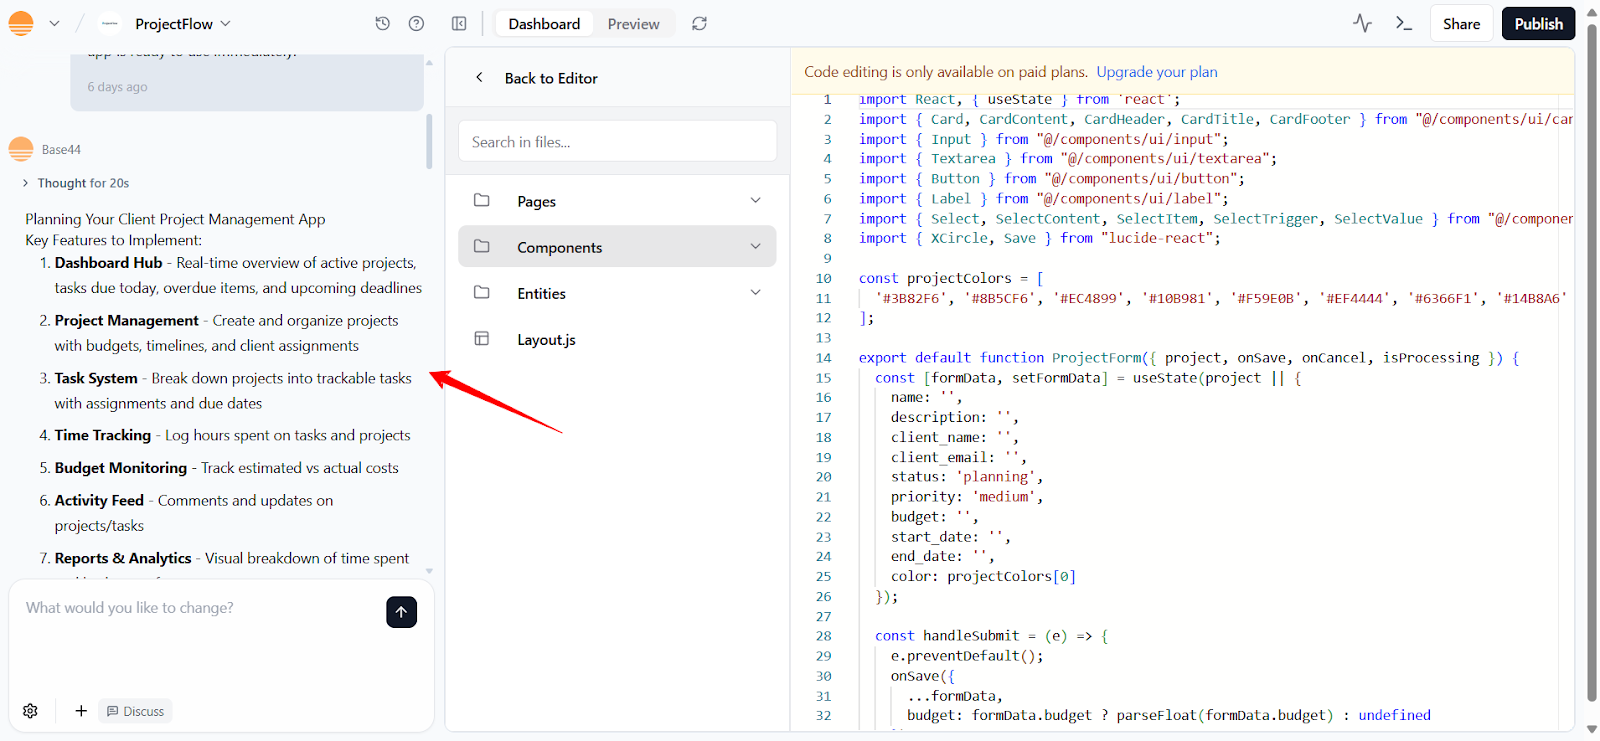Click the Entities folder icon
Image resolution: width=1600 pixels, height=741 pixels.
(481, 292)
